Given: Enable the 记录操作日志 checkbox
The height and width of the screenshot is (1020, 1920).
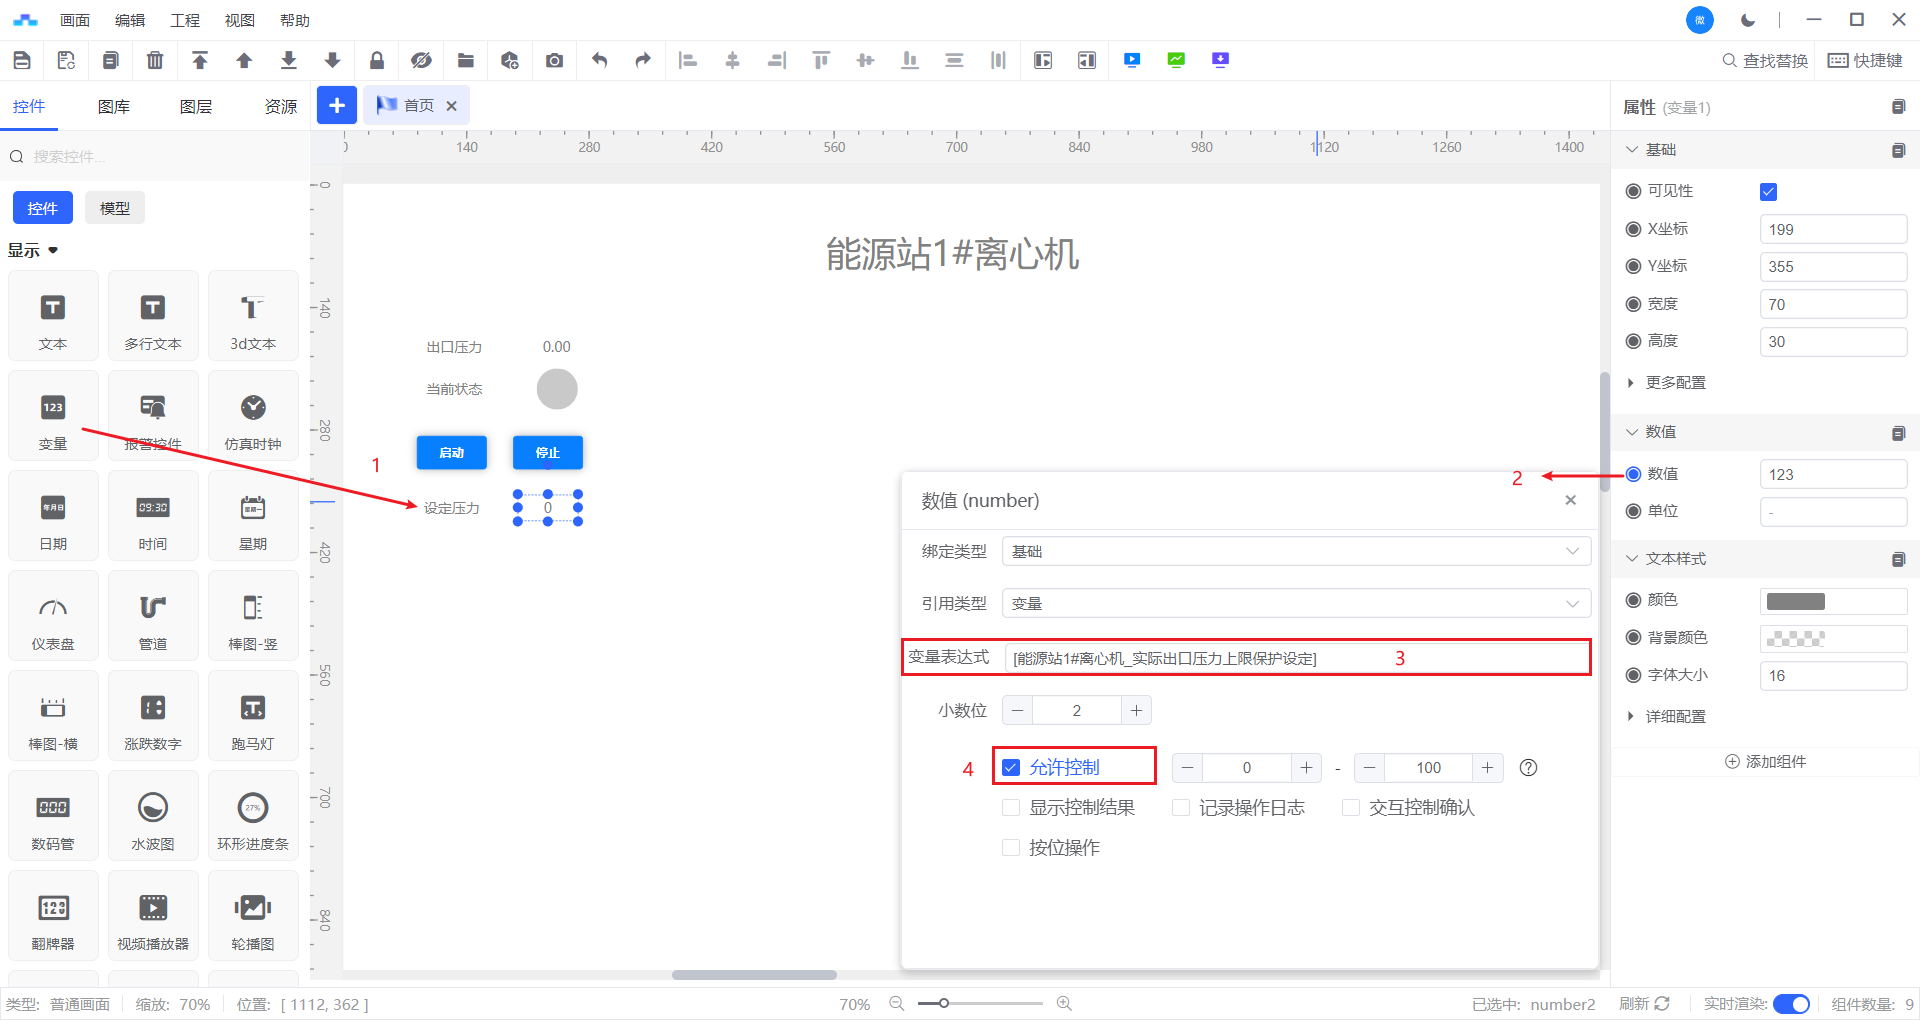Looking at the screenshot, I should (1181, 808).
